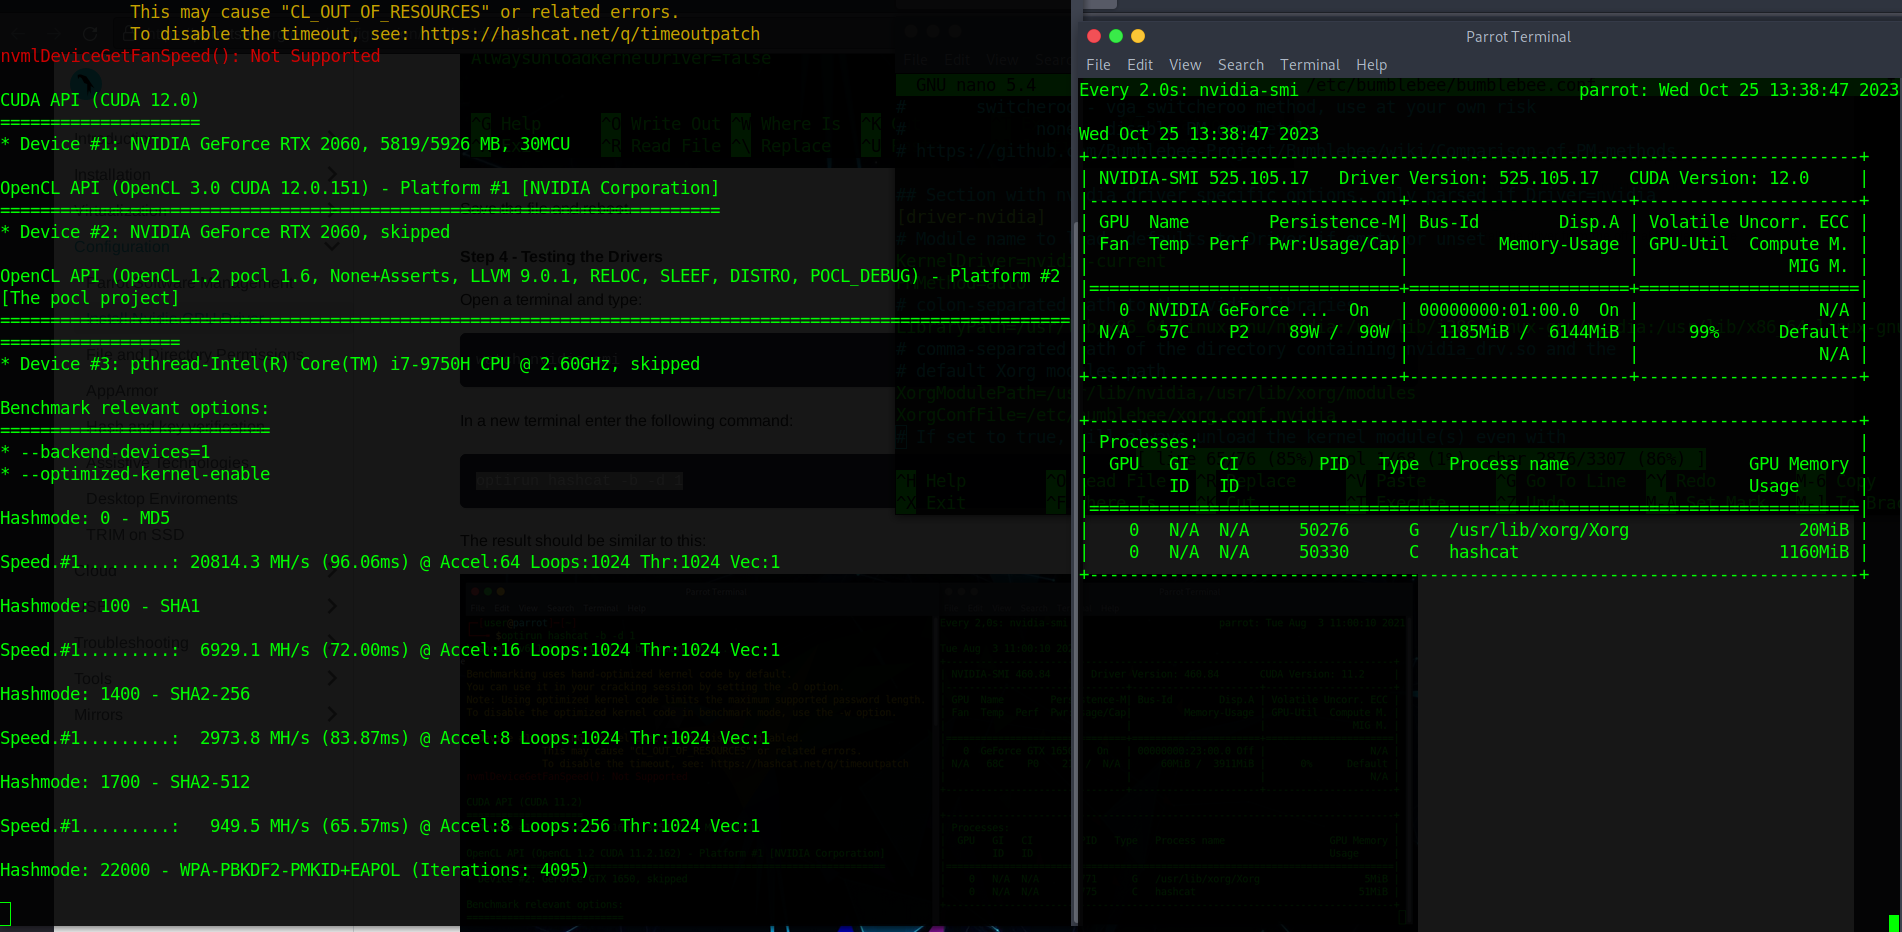The width and height of the screenshot is (1902, 932).
Task: Click the Parrot Terminal window title
Action: [1518, 37]
